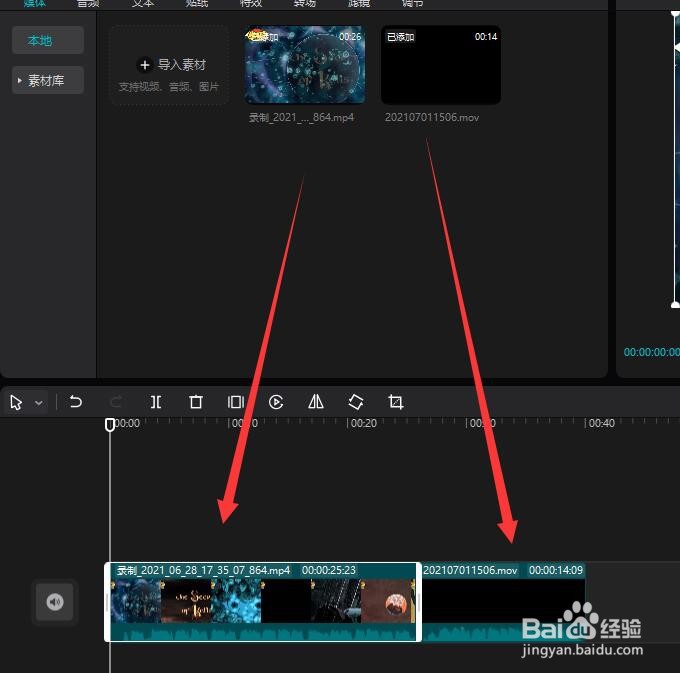Click the file name 录制_2021_..._864.mp4

point(301,118)
